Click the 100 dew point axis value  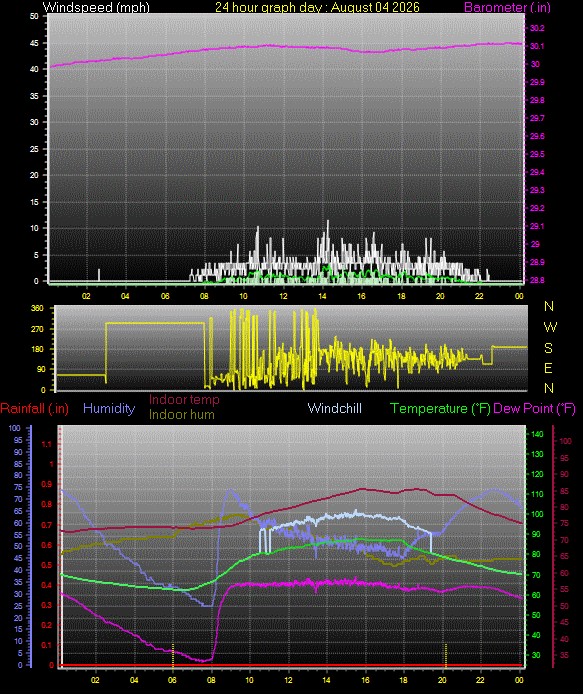pyautogui.click(x=565, y=441)
